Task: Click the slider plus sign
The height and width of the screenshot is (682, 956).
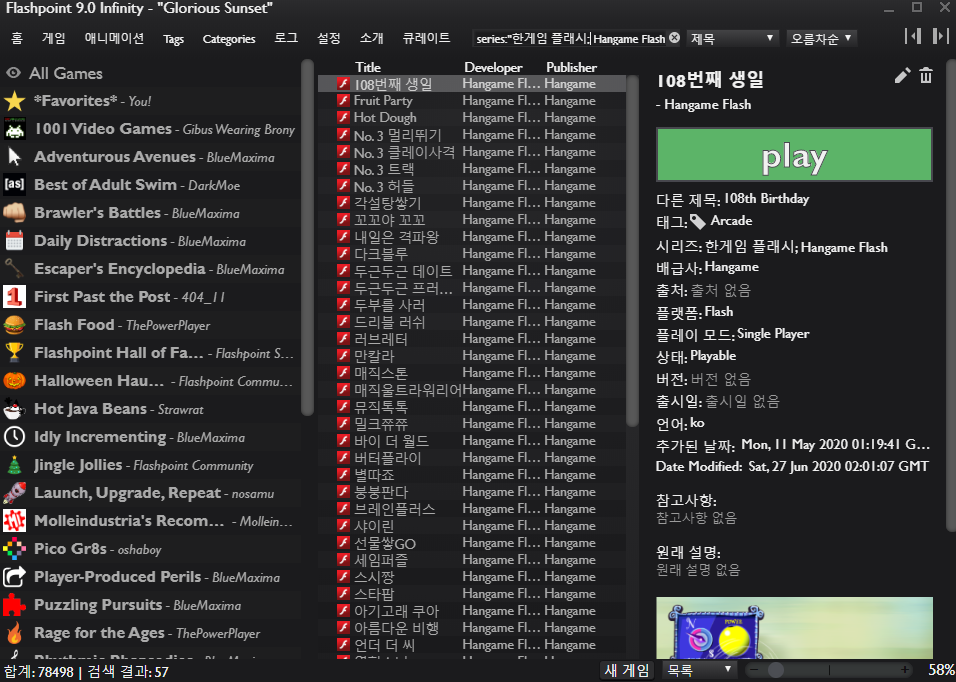Action: 905,670
